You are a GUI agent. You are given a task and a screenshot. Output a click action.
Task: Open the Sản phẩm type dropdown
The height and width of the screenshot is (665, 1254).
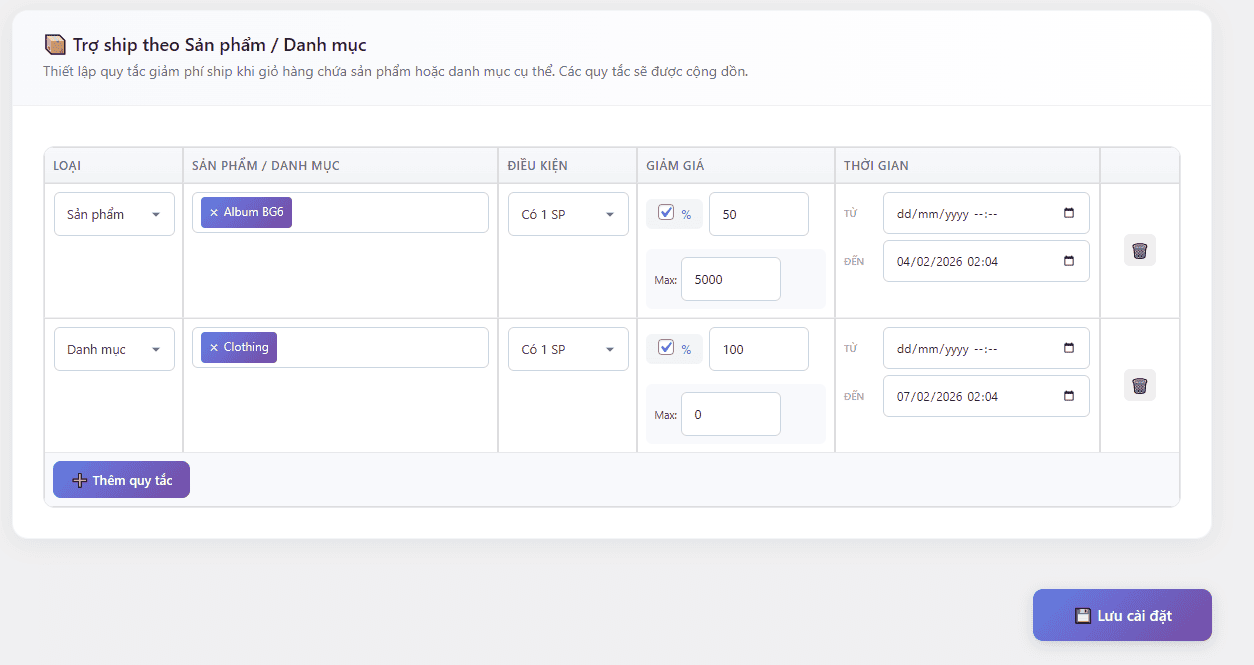pyautogui.click(x=114, y=214)
